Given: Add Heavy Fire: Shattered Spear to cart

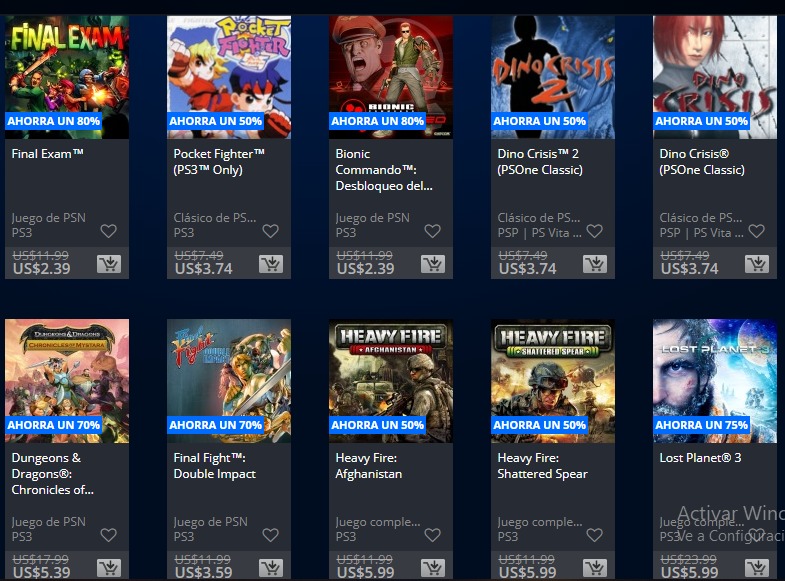Looking at the screenshot, I should (x=595, y=568).
